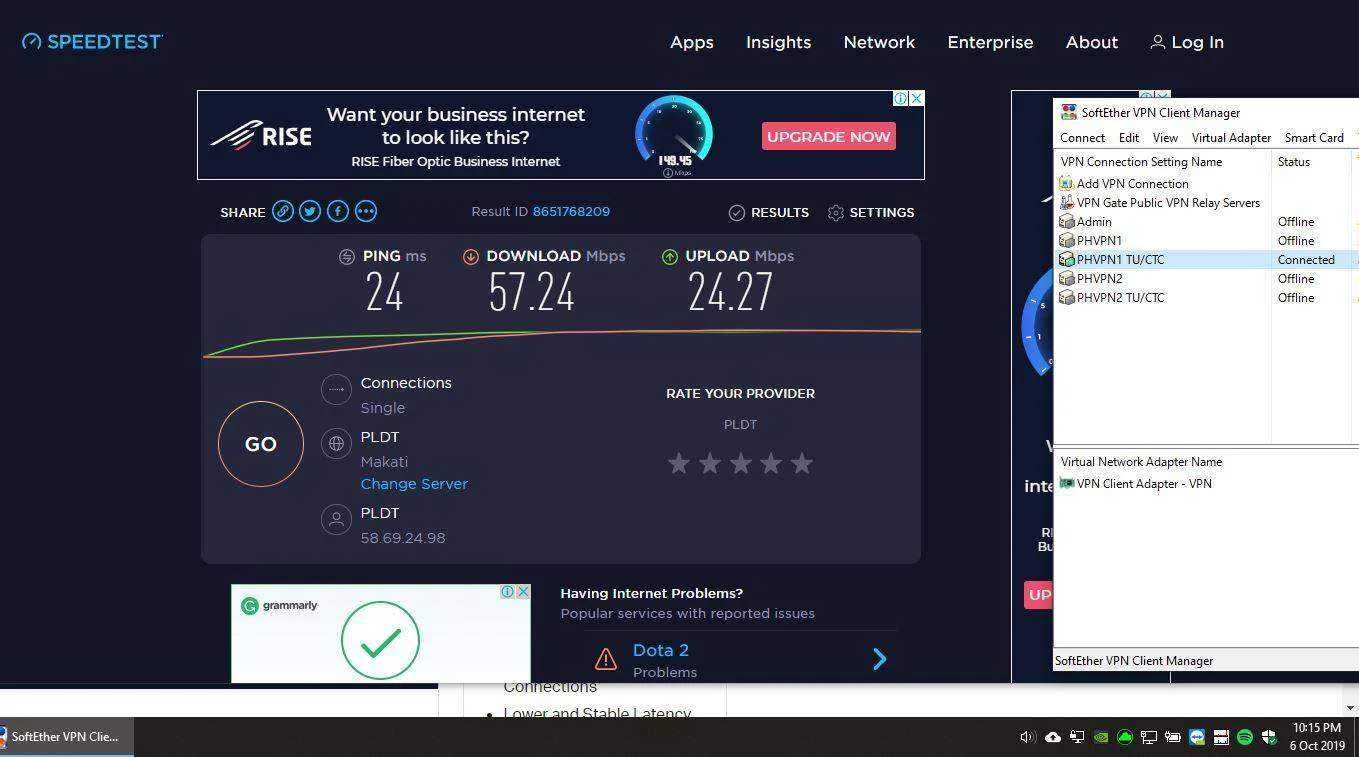Image resolution: width=1359 pixels, height=757 pixels.
Task: Open the Dota 2 problems chevron
Action: tap(879, 658)
